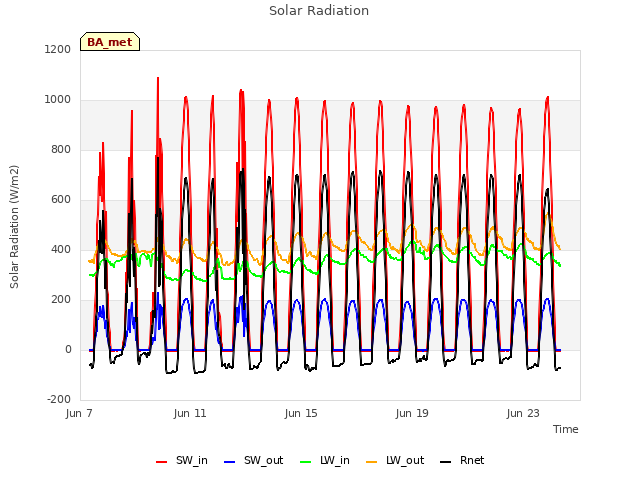Click the -200 y-axis tick label

[x=59, y=399]
